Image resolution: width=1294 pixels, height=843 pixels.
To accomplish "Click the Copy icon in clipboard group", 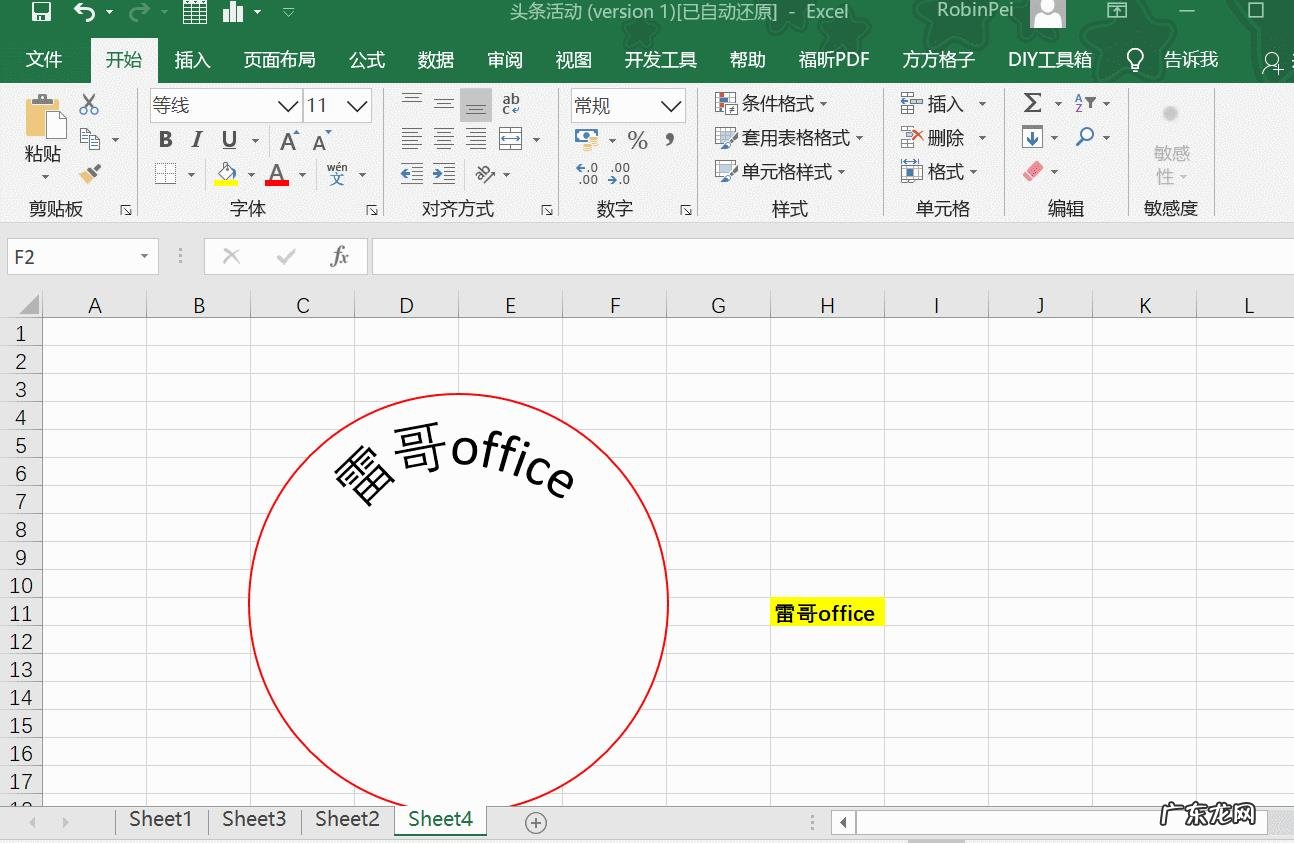I will [x=88, y=139].
